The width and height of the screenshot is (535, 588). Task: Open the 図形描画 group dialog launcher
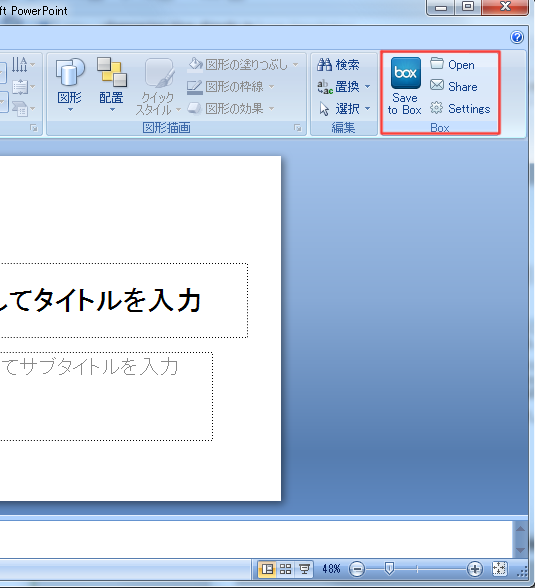298,128
